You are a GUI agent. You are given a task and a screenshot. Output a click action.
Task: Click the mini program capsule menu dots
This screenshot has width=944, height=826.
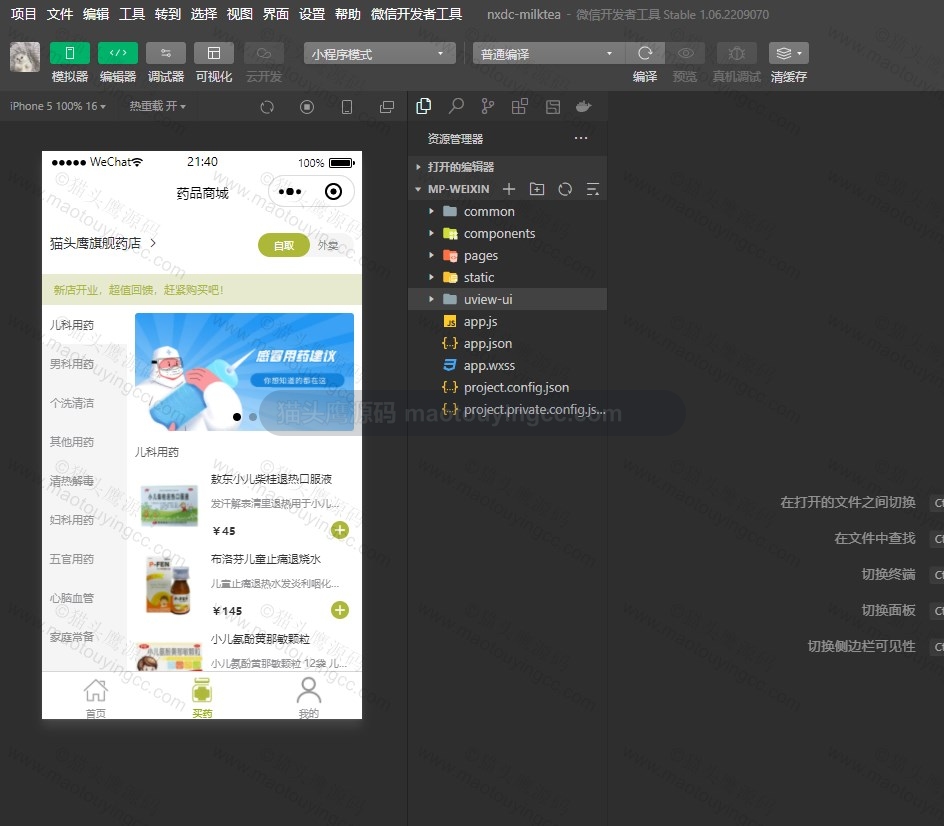pyautogui.click(x=290, y=191)
